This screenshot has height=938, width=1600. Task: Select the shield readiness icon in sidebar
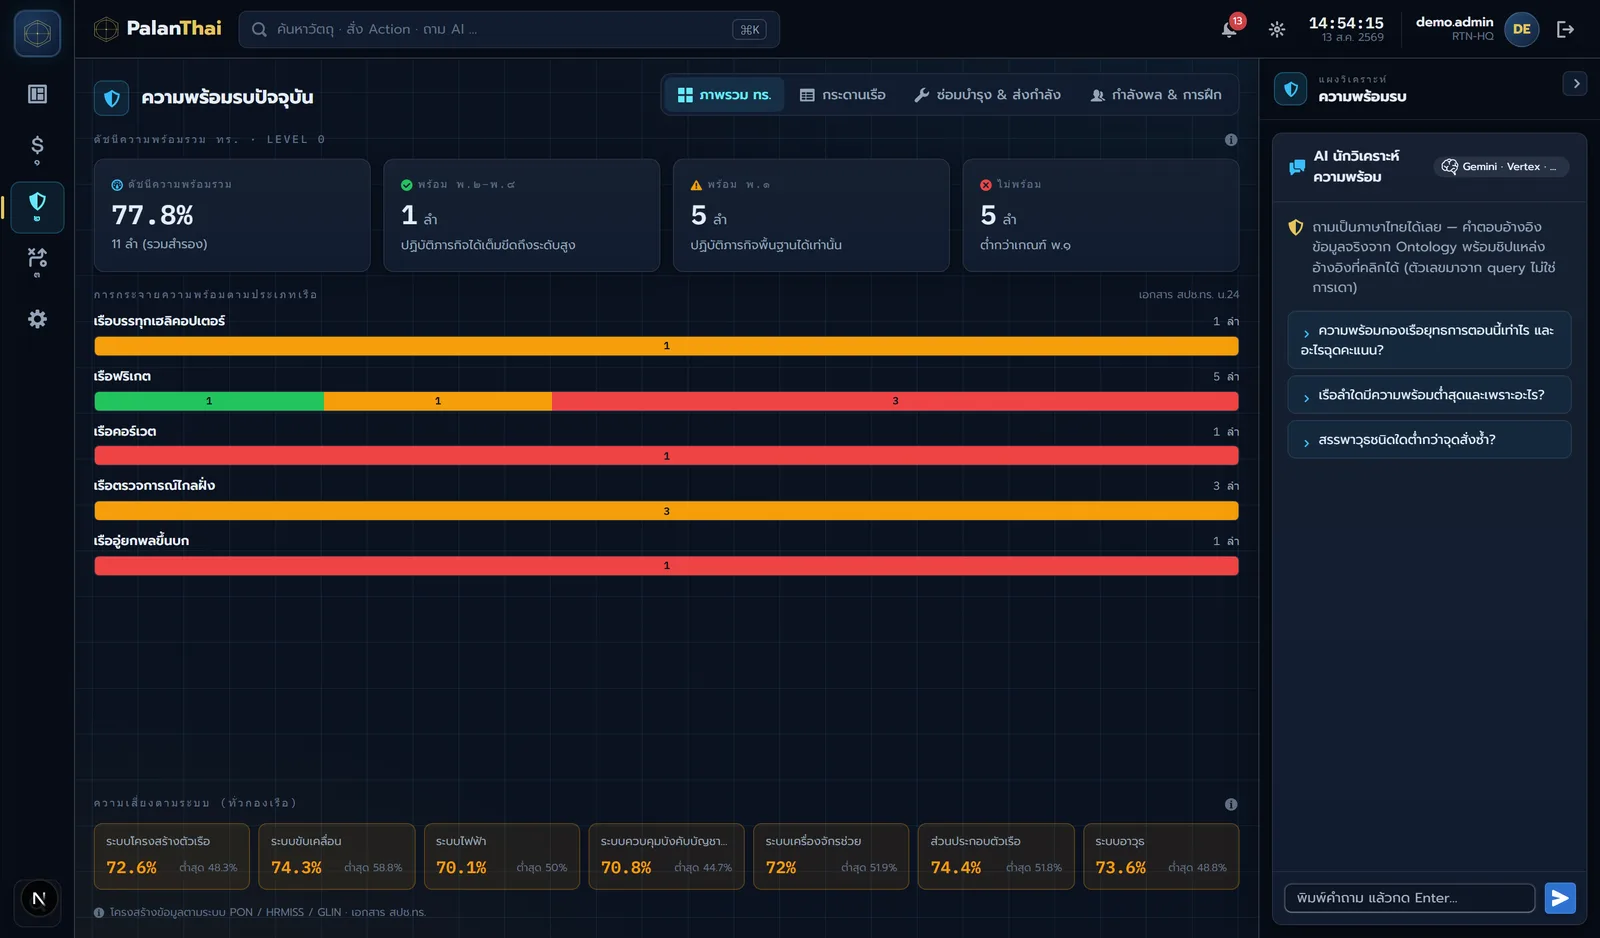[x=37, y=207]
